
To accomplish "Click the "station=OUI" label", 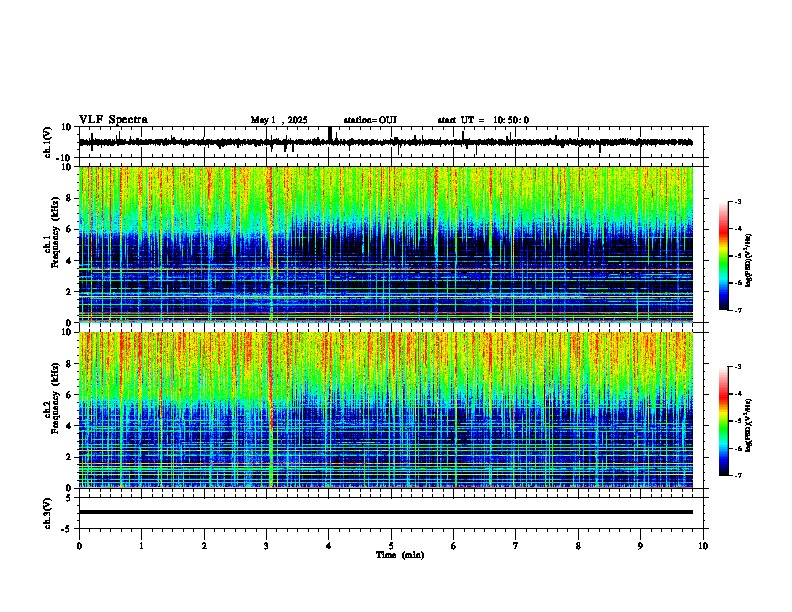I will coord(370,120).
